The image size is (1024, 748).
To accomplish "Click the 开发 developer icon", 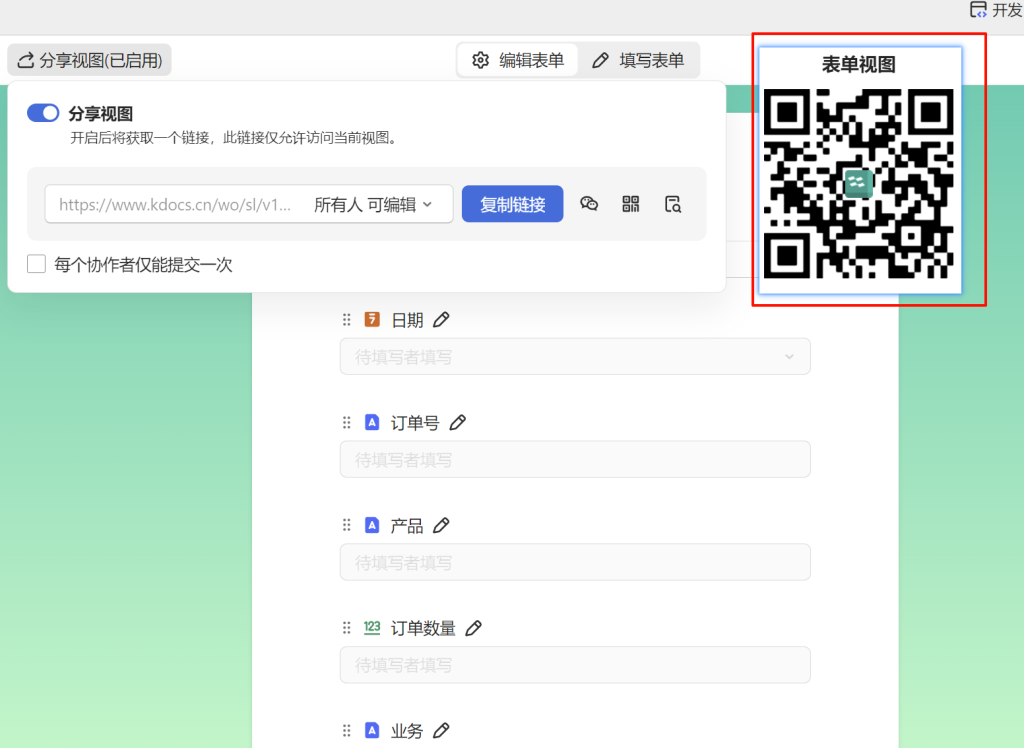I will pos(978,9).
